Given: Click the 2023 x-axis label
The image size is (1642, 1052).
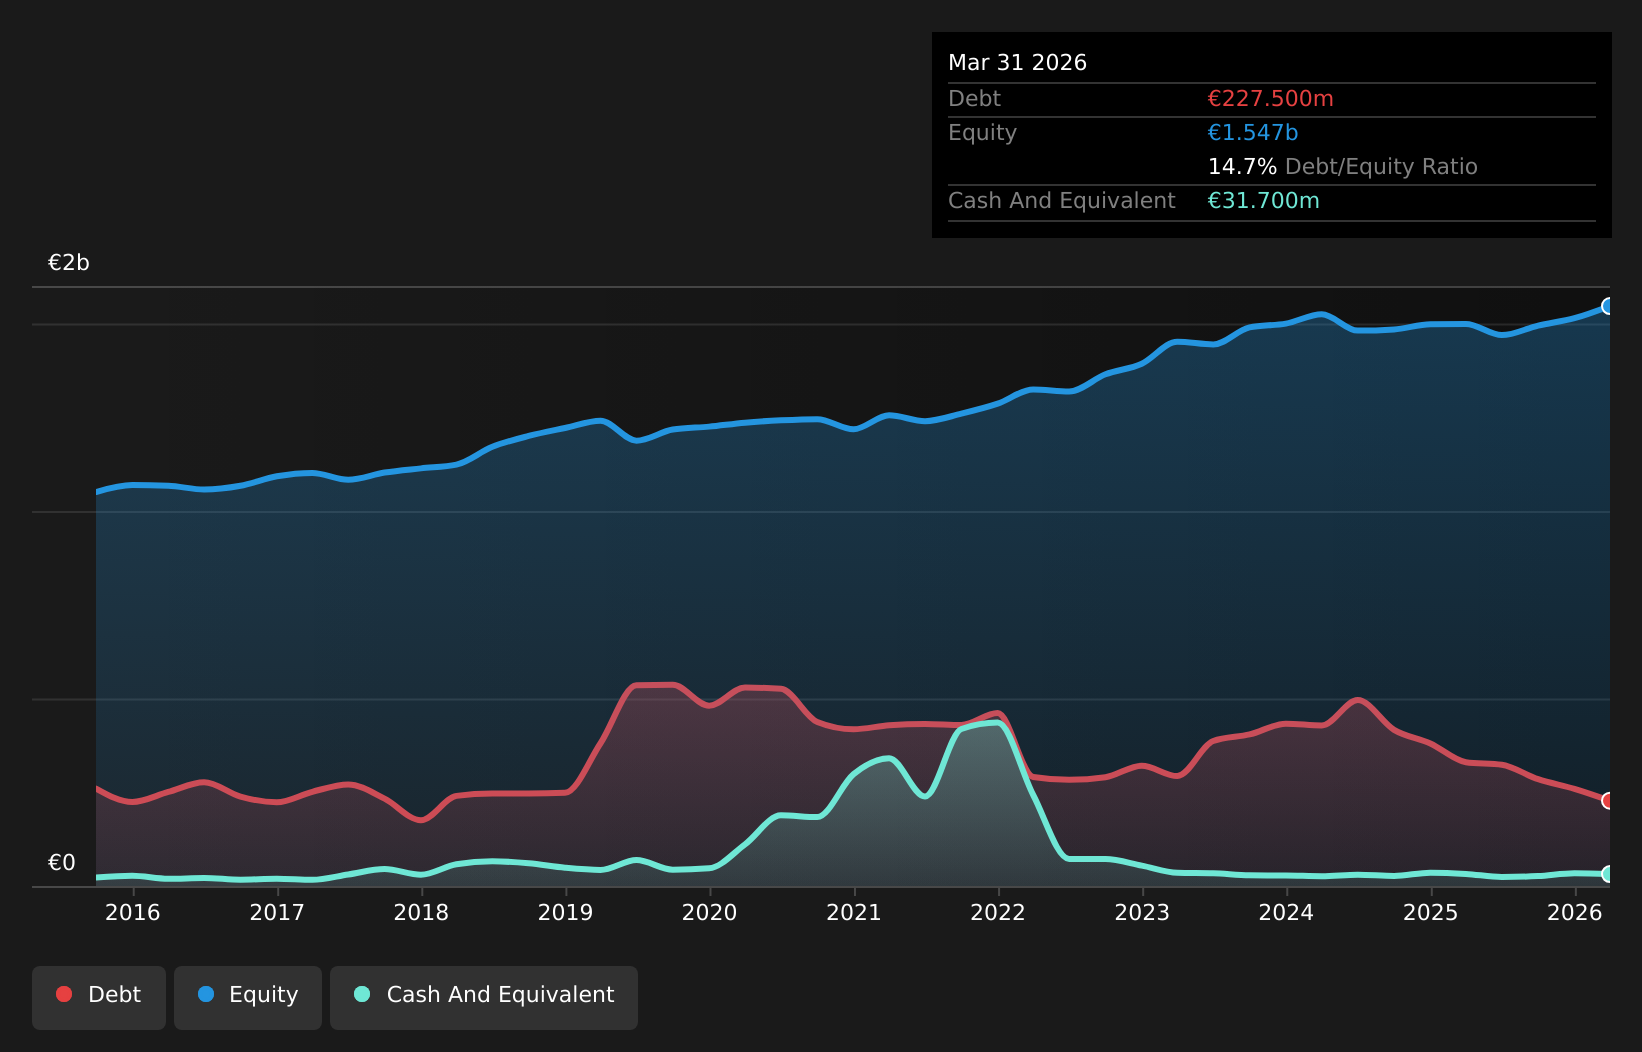Looking at the screenshot, I should (x=1142, y=912).
